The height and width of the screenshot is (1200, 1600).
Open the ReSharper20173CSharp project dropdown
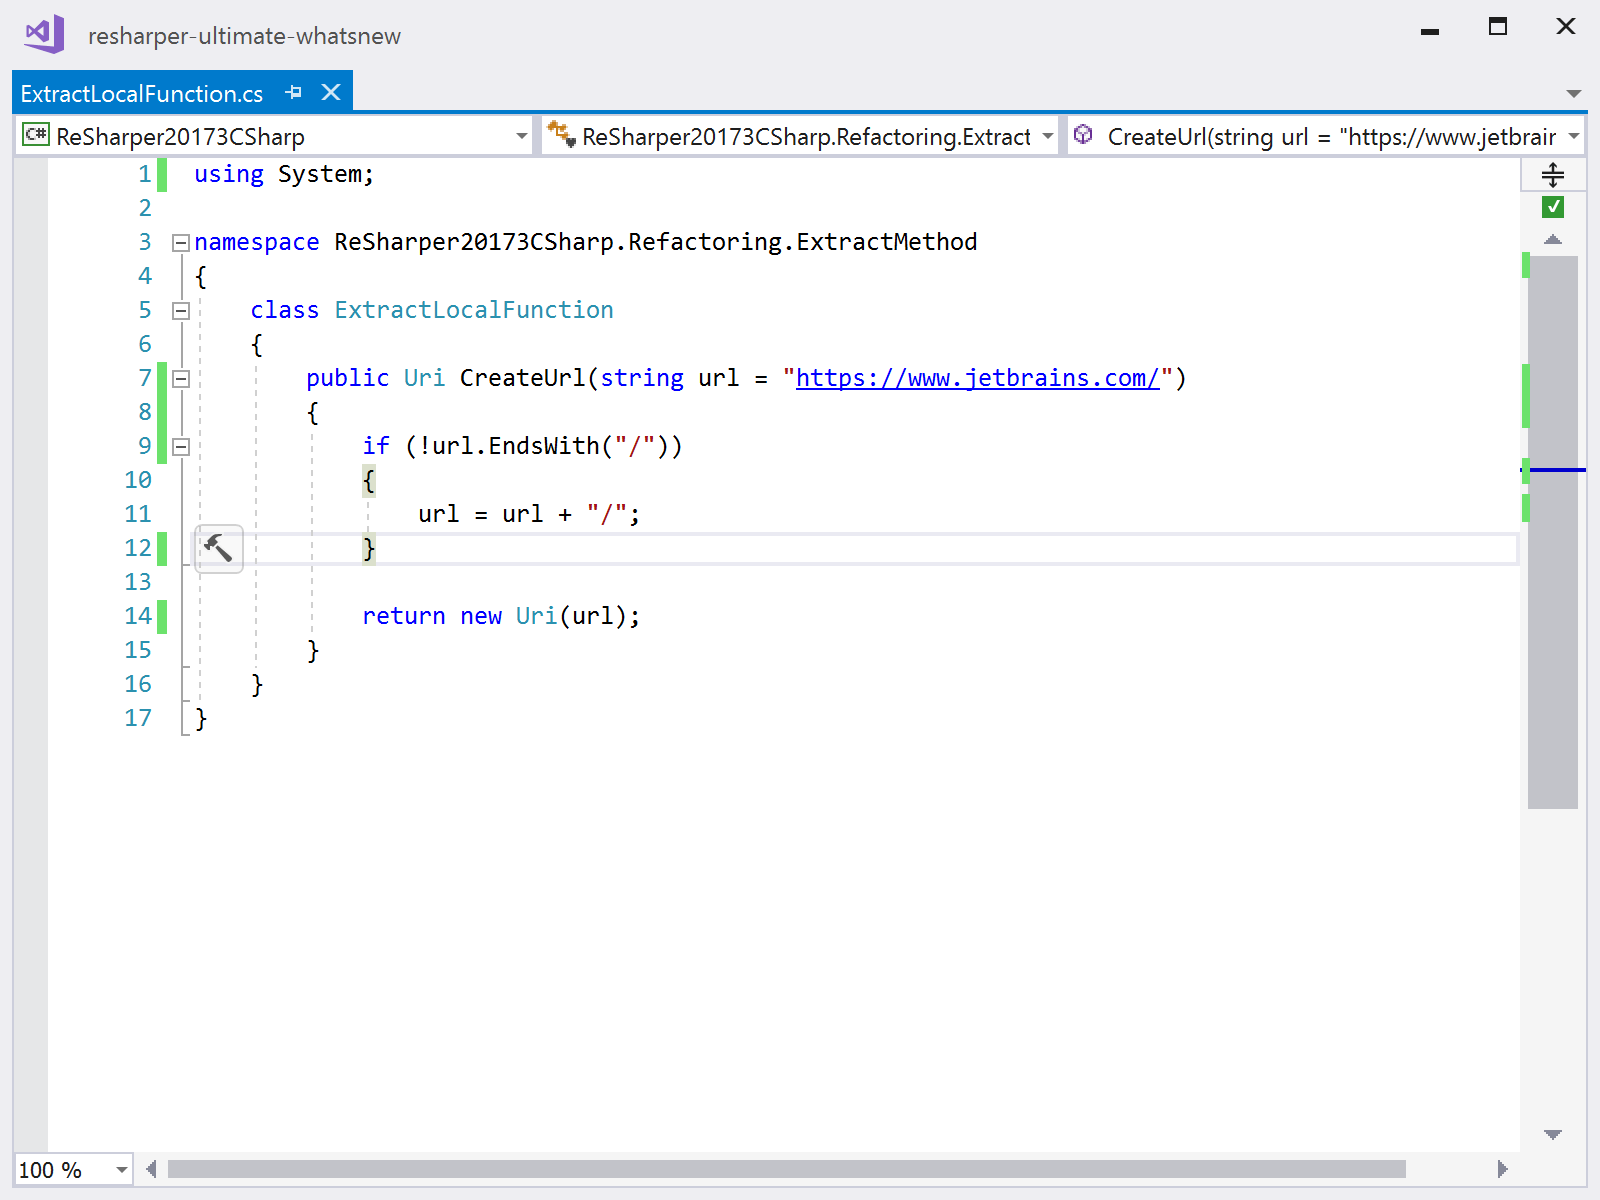521,136
